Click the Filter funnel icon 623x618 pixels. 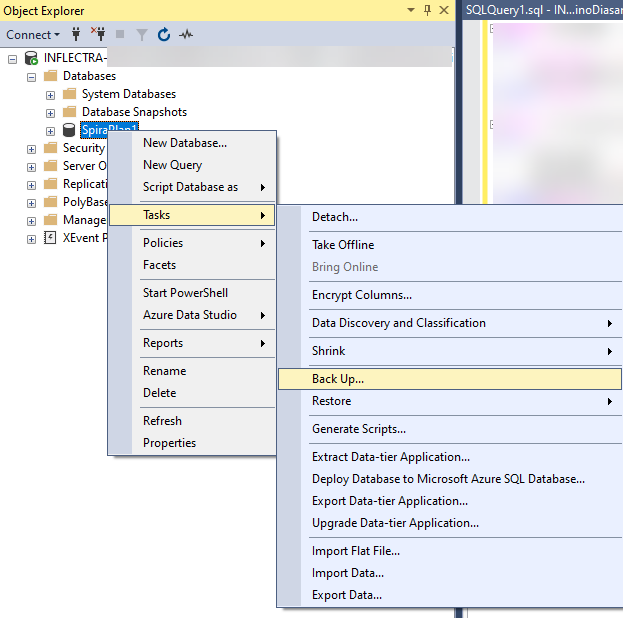coord(141,35)
